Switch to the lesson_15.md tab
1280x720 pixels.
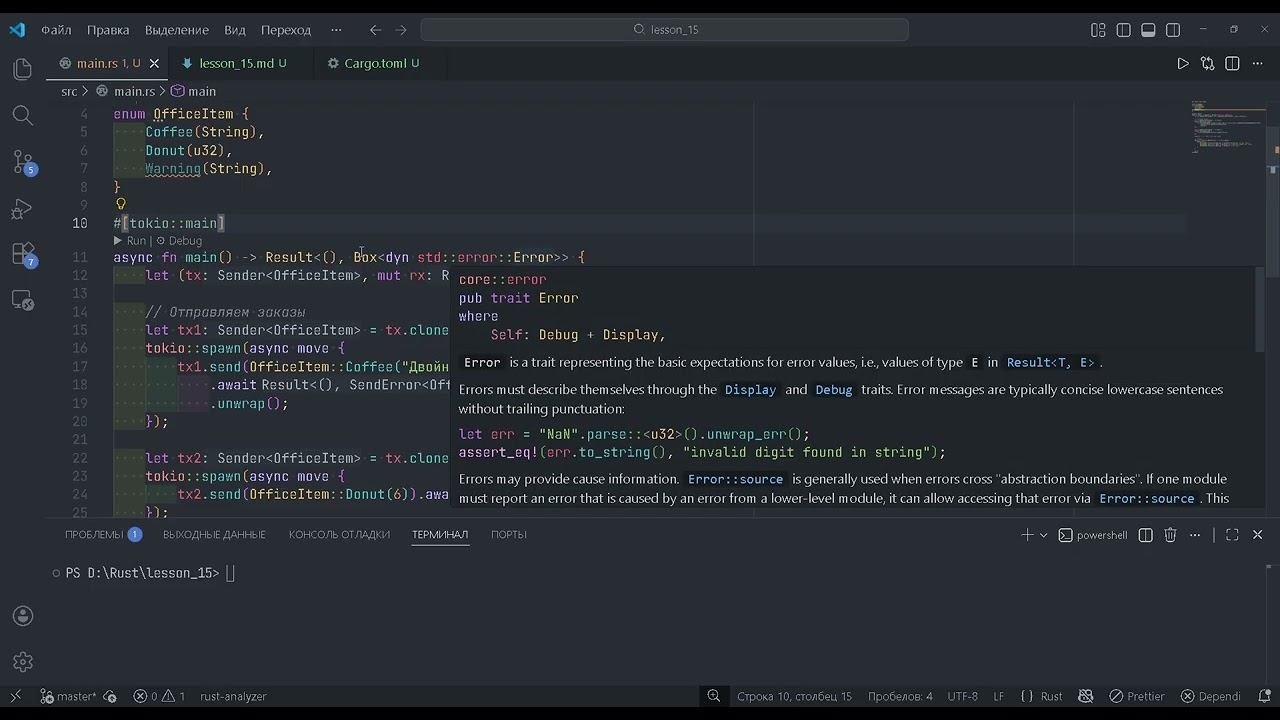236,63
